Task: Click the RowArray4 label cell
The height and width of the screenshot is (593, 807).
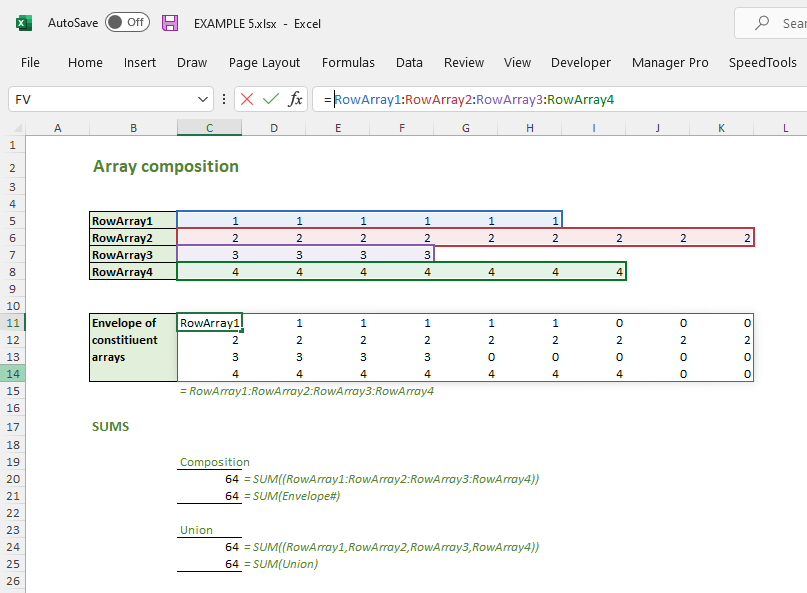Action: (x=133, y=271)
